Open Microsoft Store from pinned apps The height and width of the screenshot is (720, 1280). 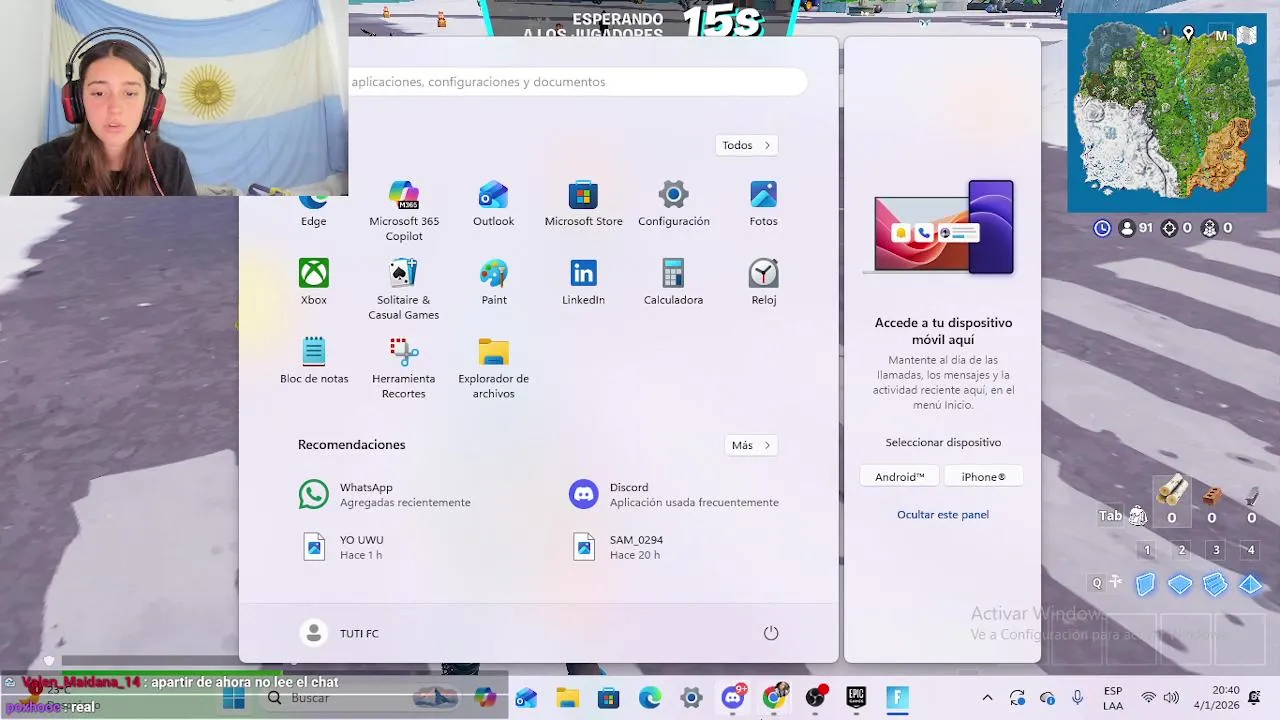(x=583, y=204)
